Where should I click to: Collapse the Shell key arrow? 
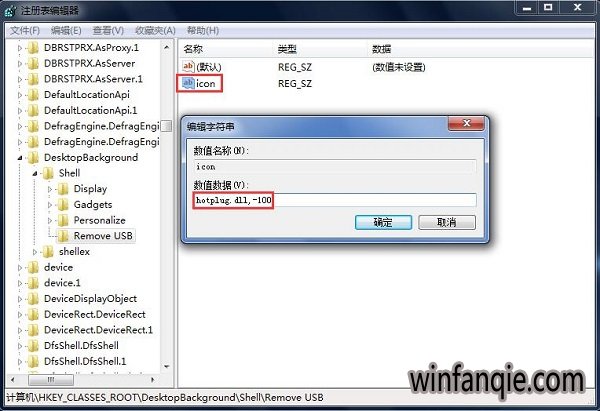pos(35,173)
